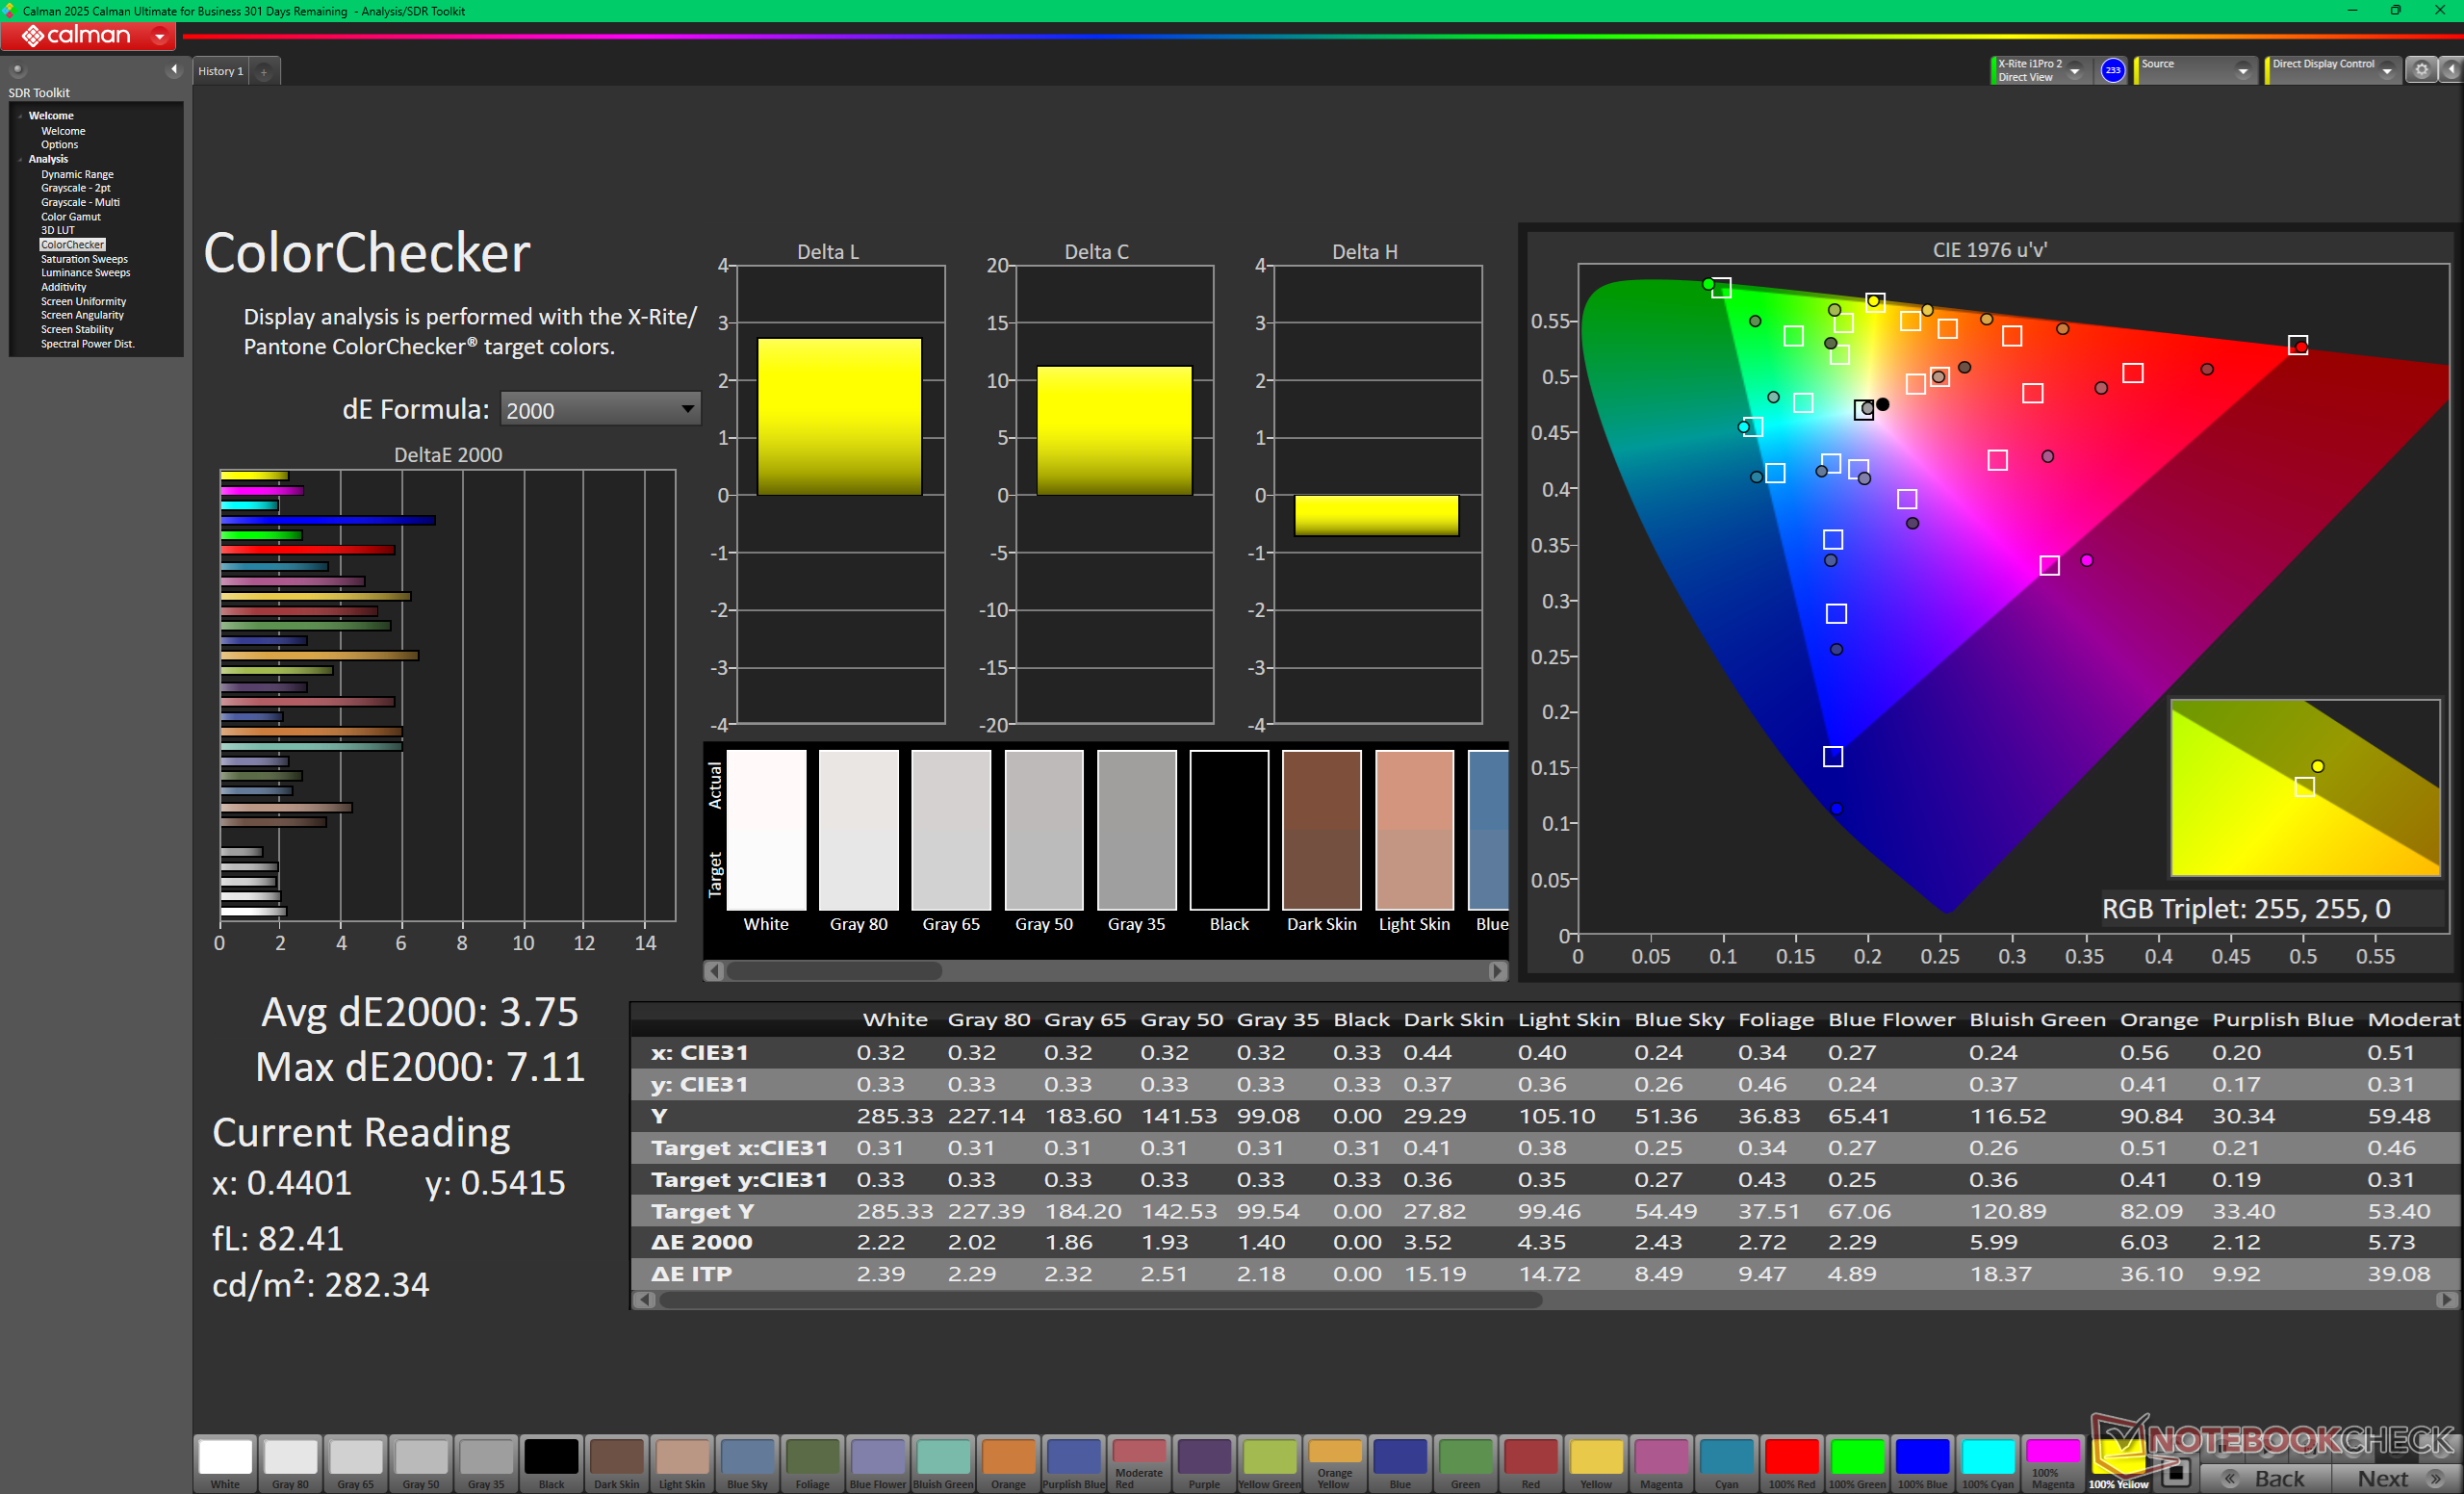Open Direct Display Control dropdown
The height and width of the screenshot is (1494, 2464).
(x=2387, y=71)
